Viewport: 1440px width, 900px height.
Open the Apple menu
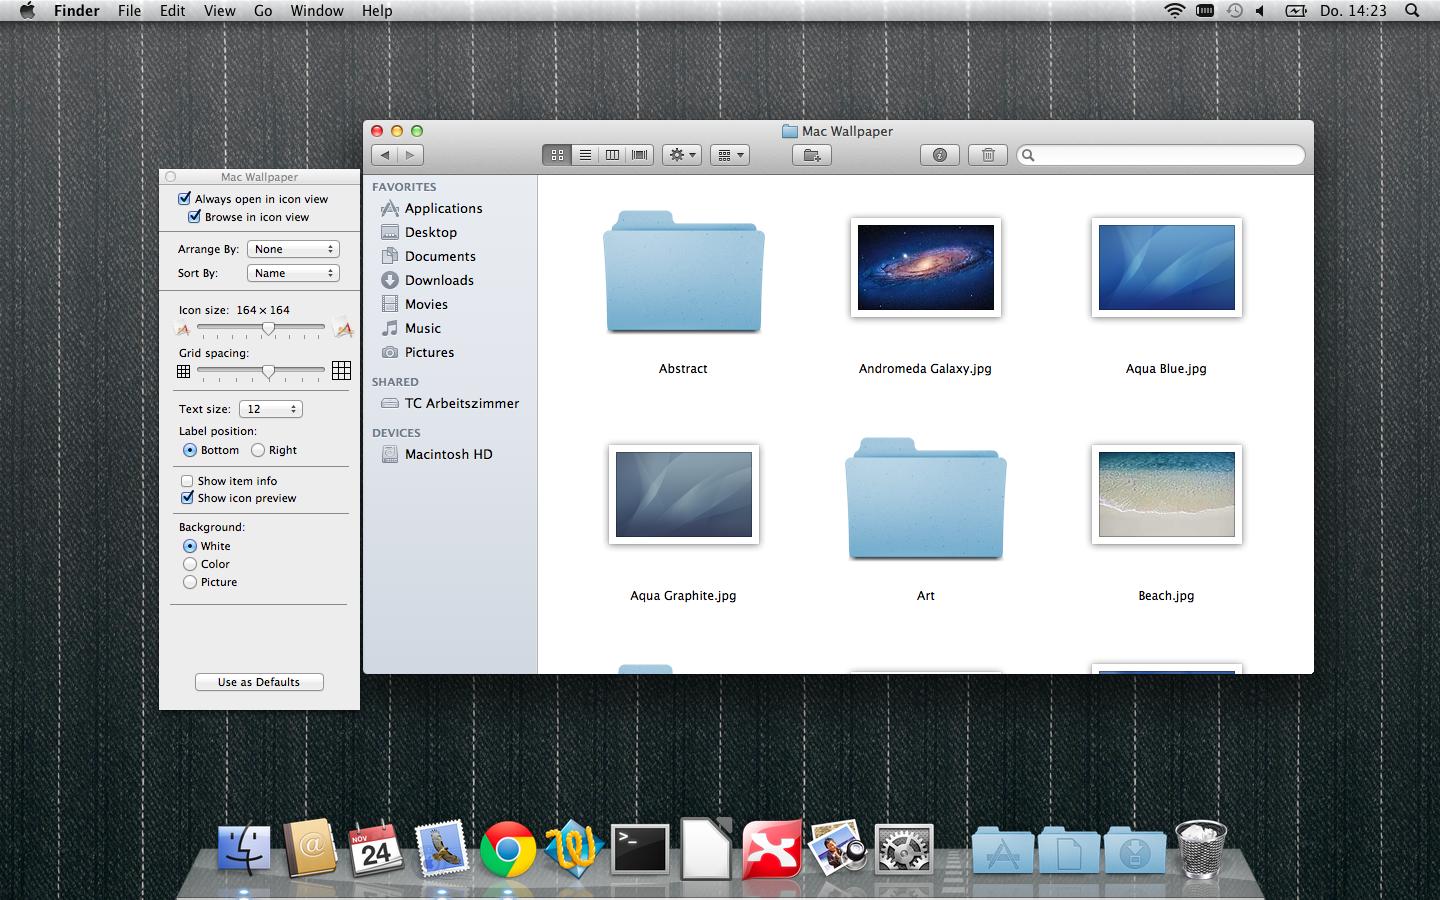tap(27, 10)
